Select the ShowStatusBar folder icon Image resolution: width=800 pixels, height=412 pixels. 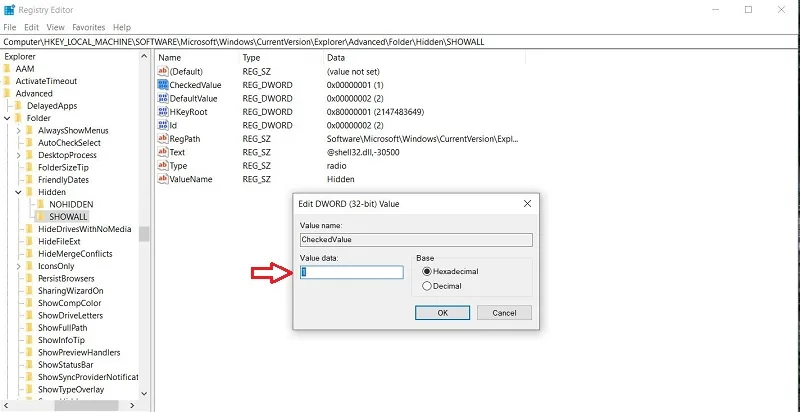point(29,365)
